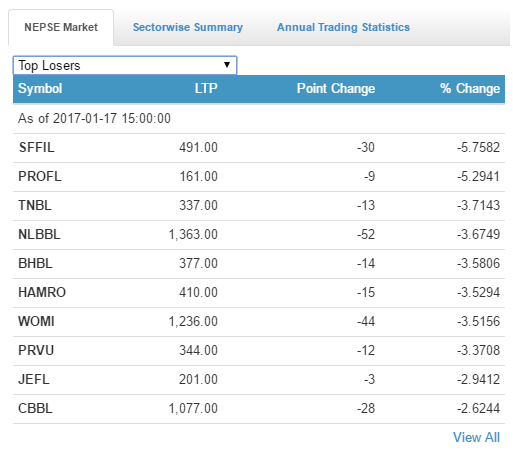This screenshot has width=513, height=473.
Task: Select CBBL's LTP value 1,077.00
Action: click(193, 408)
